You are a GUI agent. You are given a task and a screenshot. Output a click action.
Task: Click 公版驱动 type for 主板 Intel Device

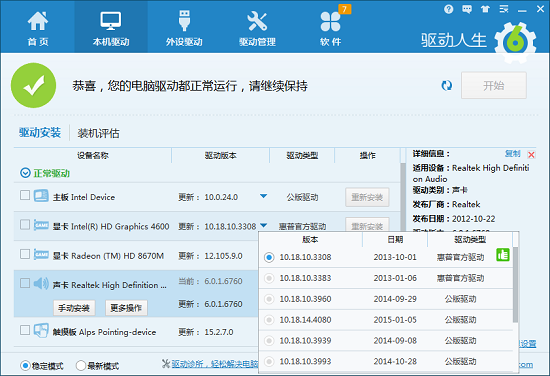[302, 197]
